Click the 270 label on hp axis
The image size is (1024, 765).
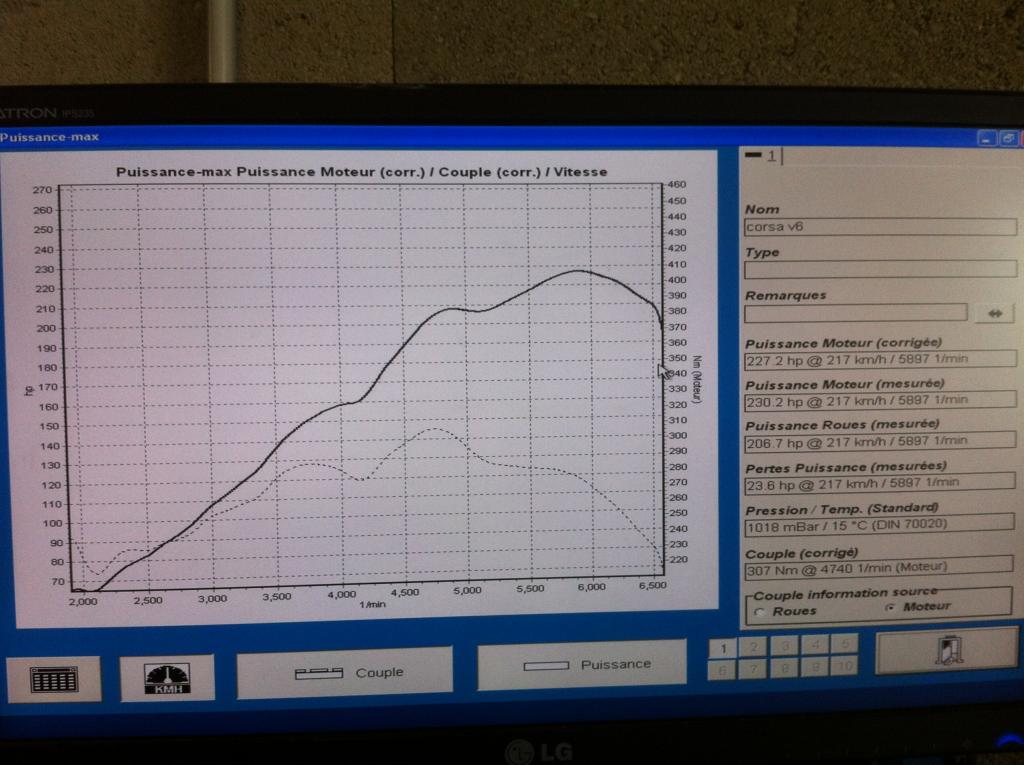(42, 190)
